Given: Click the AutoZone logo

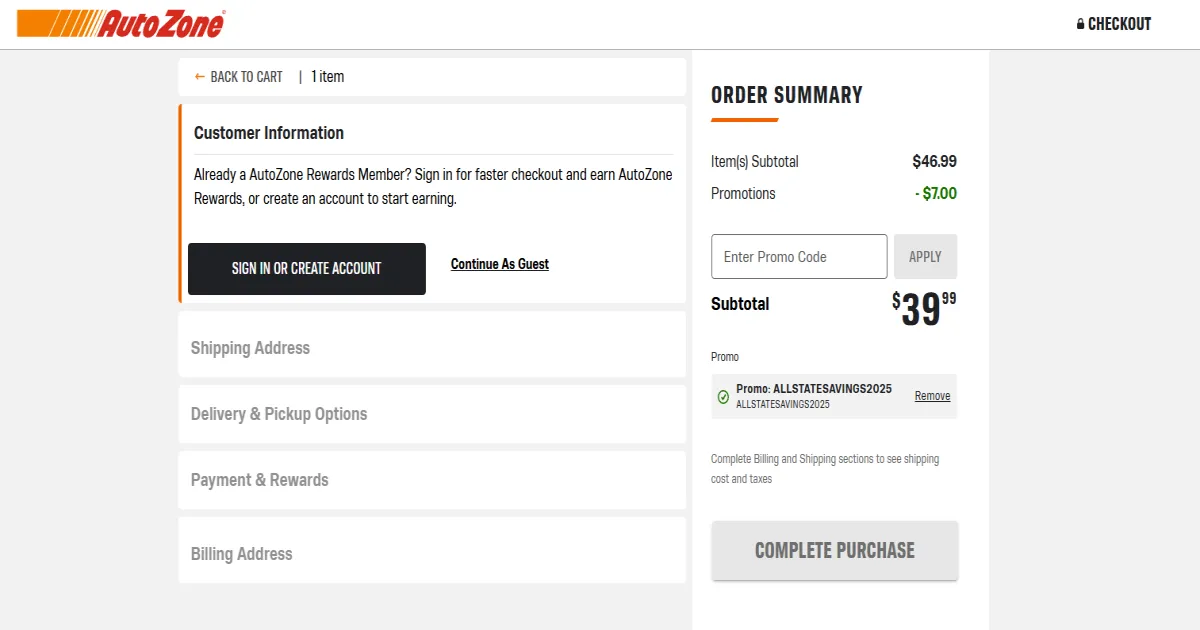Looking at the screenshot, I should click(x=121, y=24).
